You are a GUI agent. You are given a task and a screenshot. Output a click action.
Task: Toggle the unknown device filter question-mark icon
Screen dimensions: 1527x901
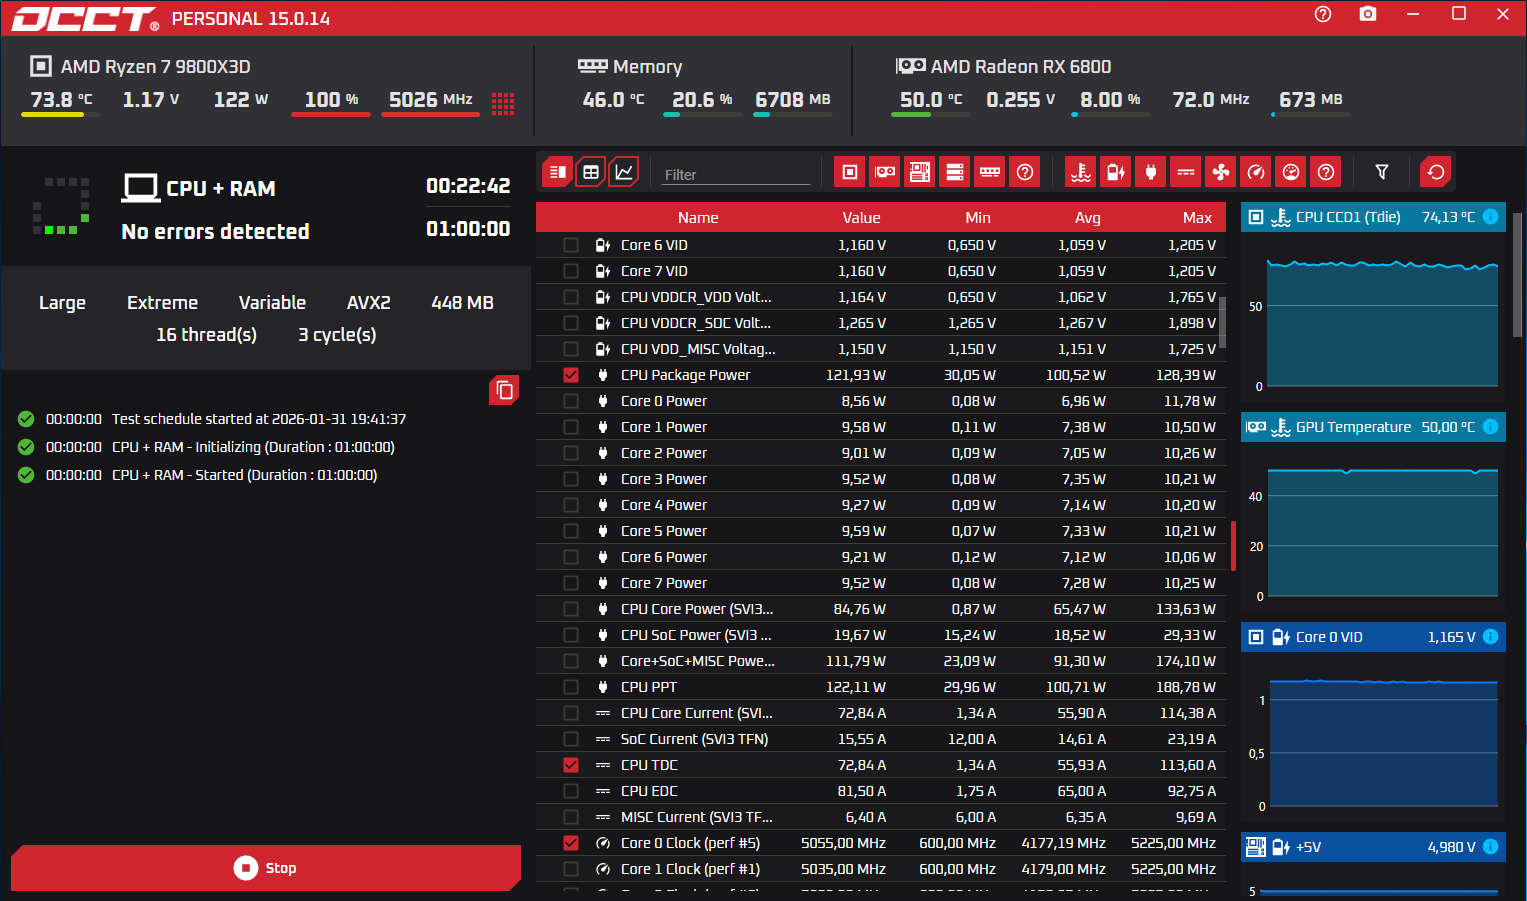(1025, 172)
